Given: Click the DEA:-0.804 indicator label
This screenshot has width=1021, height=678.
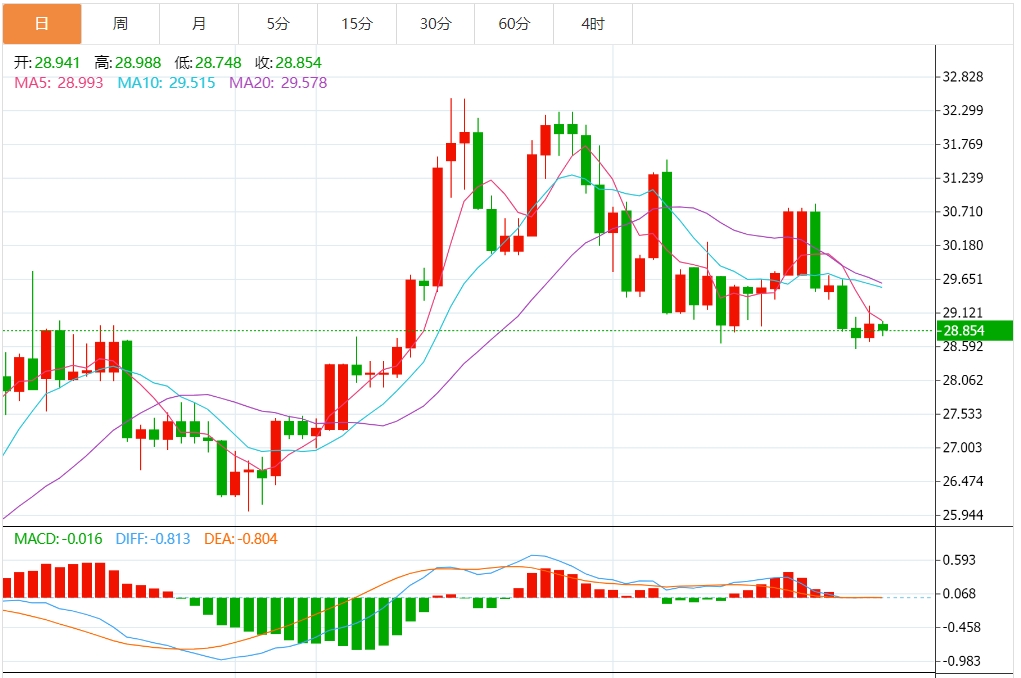Looking at the screenshot, I should (241, 539).
